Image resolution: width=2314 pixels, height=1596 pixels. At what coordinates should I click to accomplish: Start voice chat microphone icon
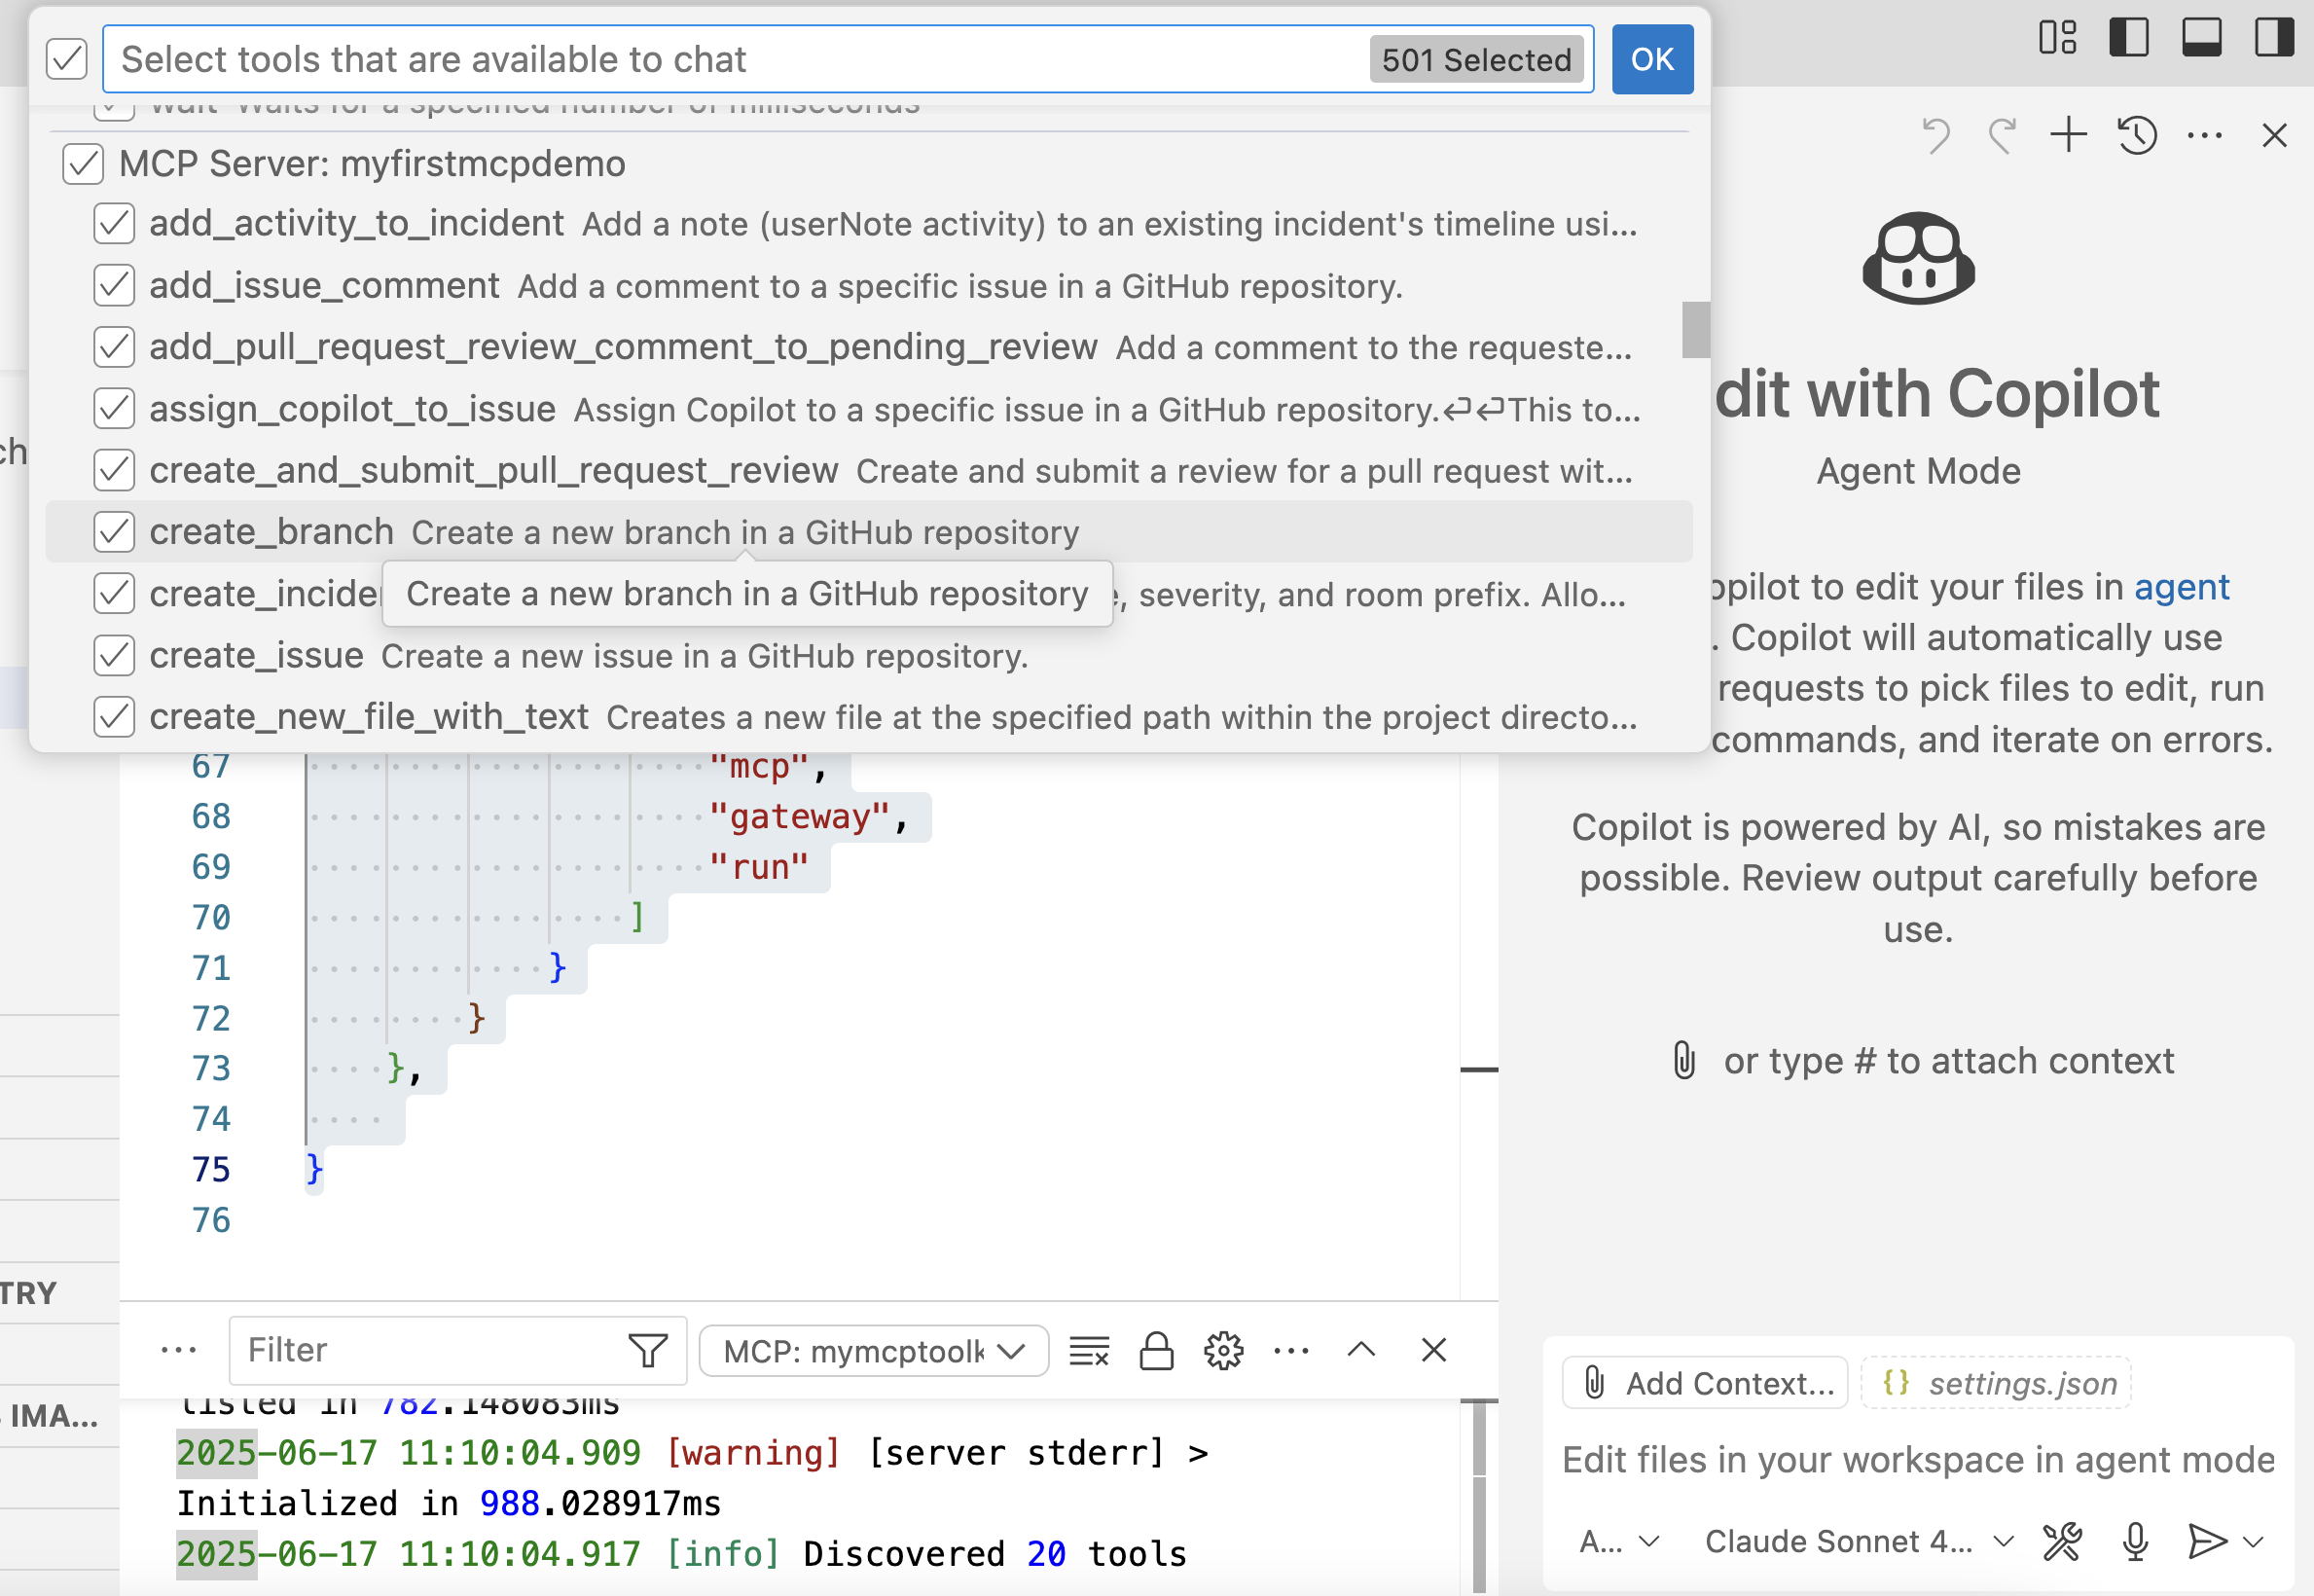[x=2135, y=1541]
